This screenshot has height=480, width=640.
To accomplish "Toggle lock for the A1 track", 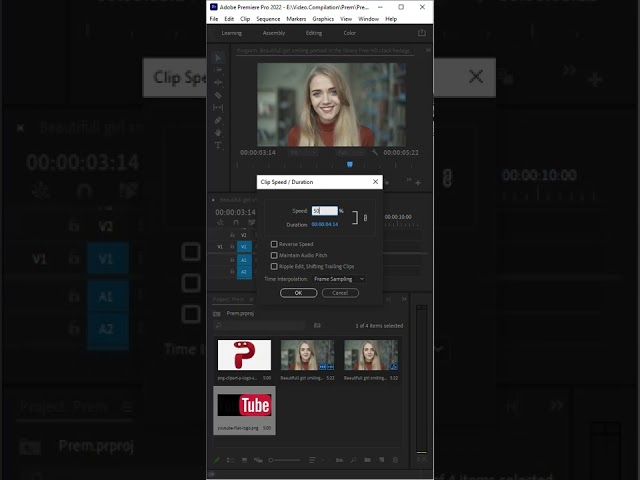I will pyautogui.click(x=232, y=260).
